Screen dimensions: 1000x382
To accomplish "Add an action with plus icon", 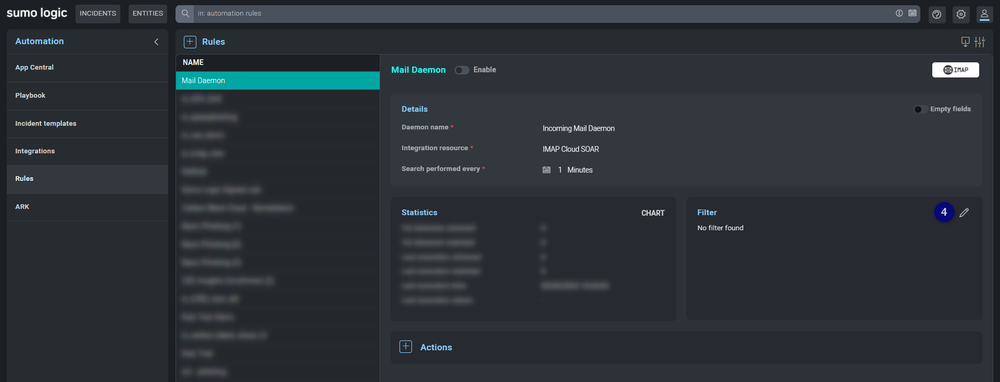I will pos(406,347).
